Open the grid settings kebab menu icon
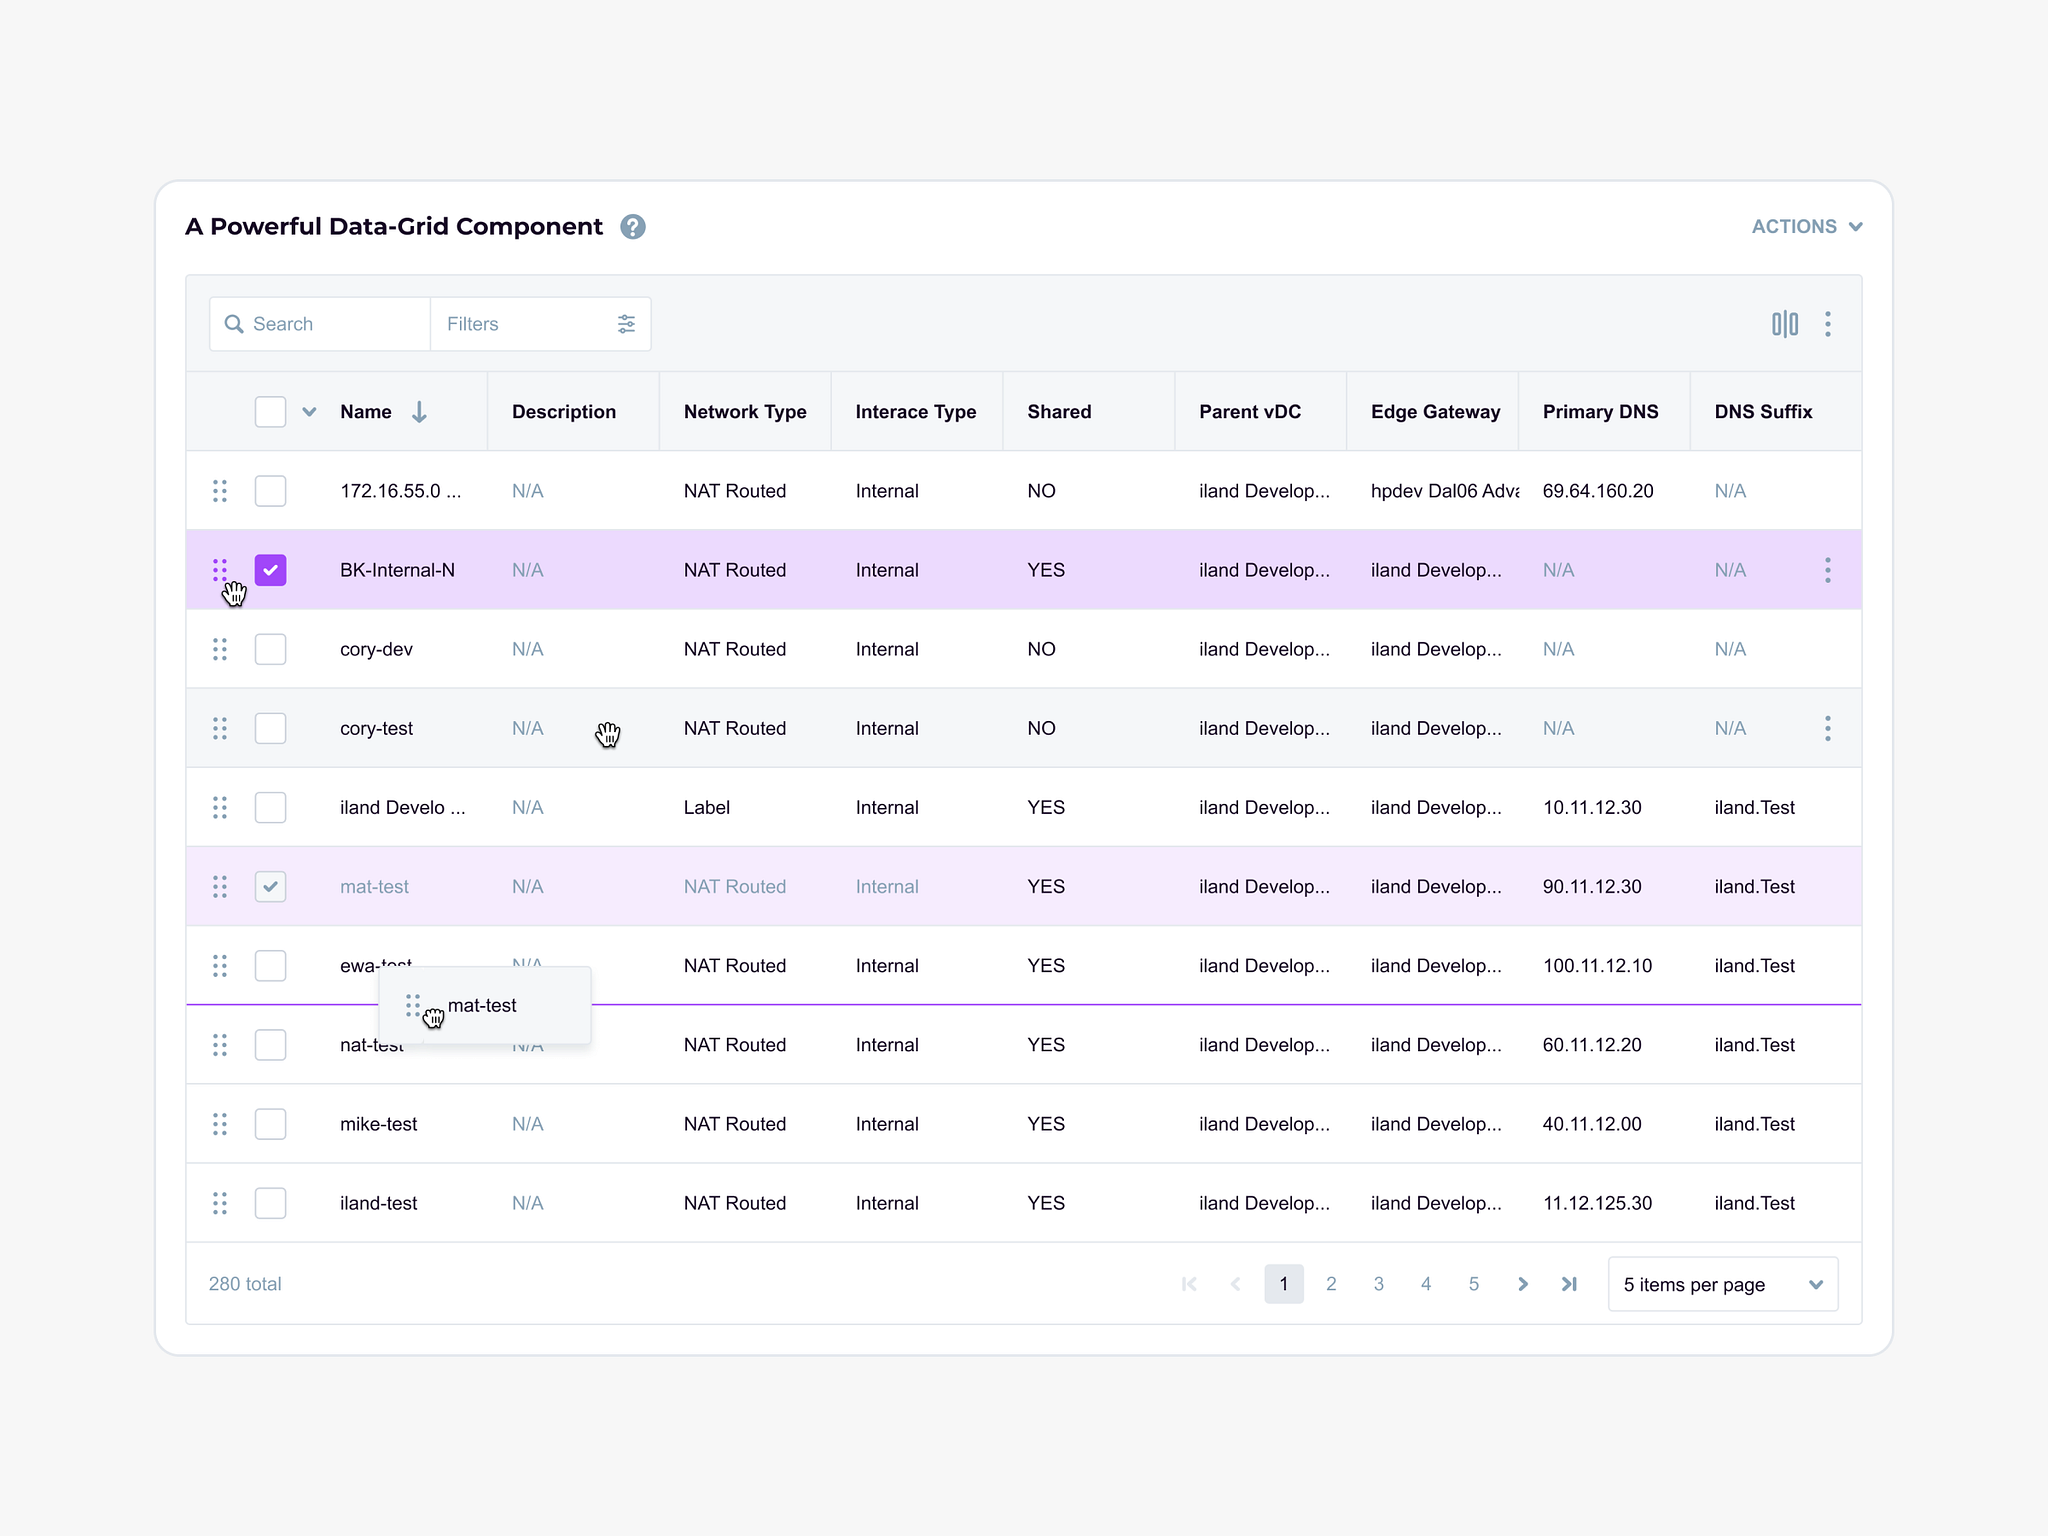 1828,323
